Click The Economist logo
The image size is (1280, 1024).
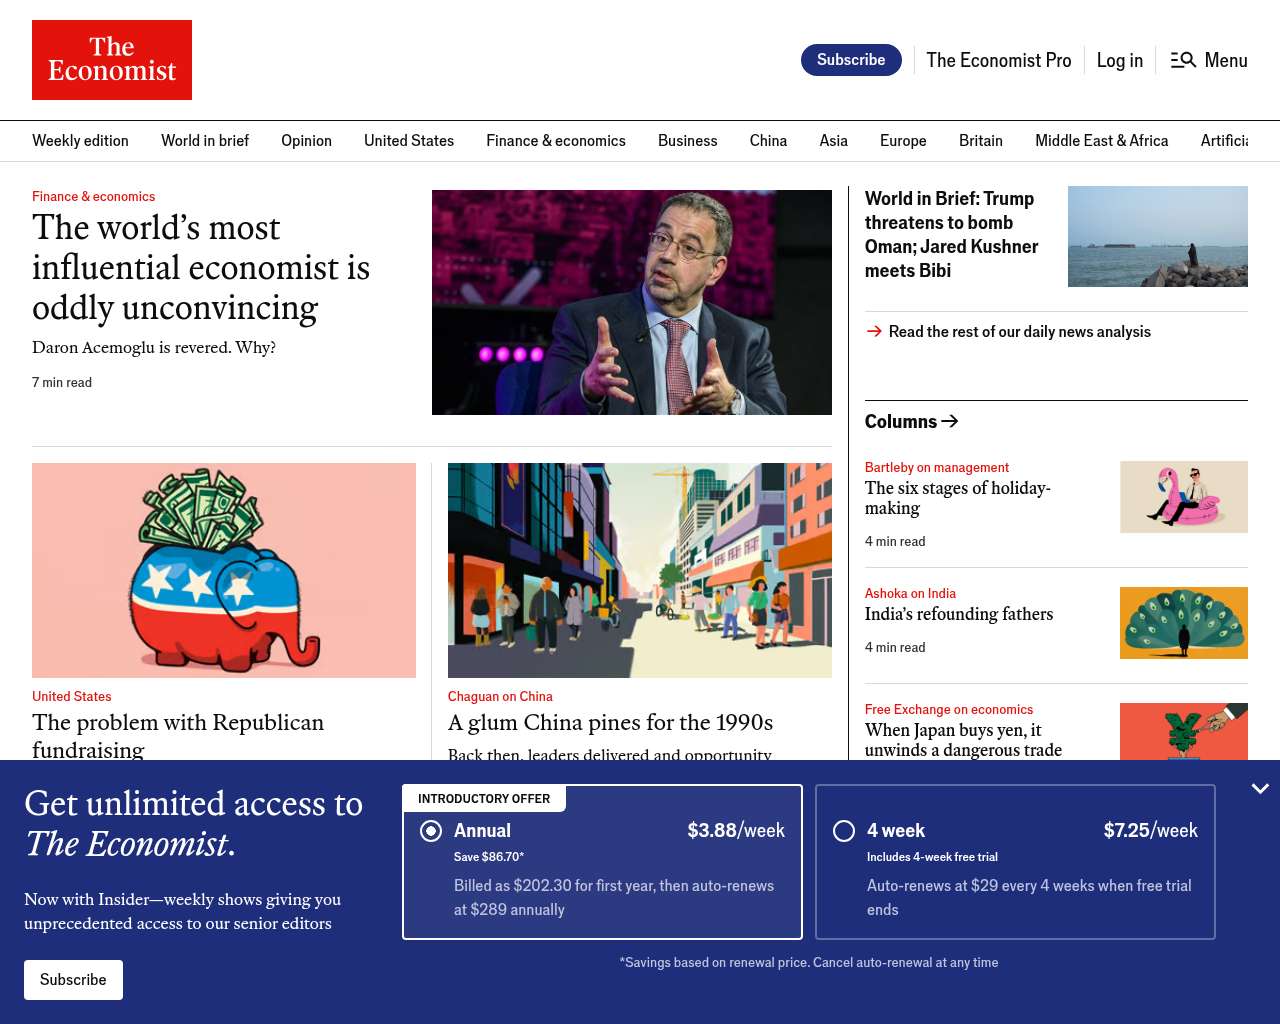click(x=112, y=60)
